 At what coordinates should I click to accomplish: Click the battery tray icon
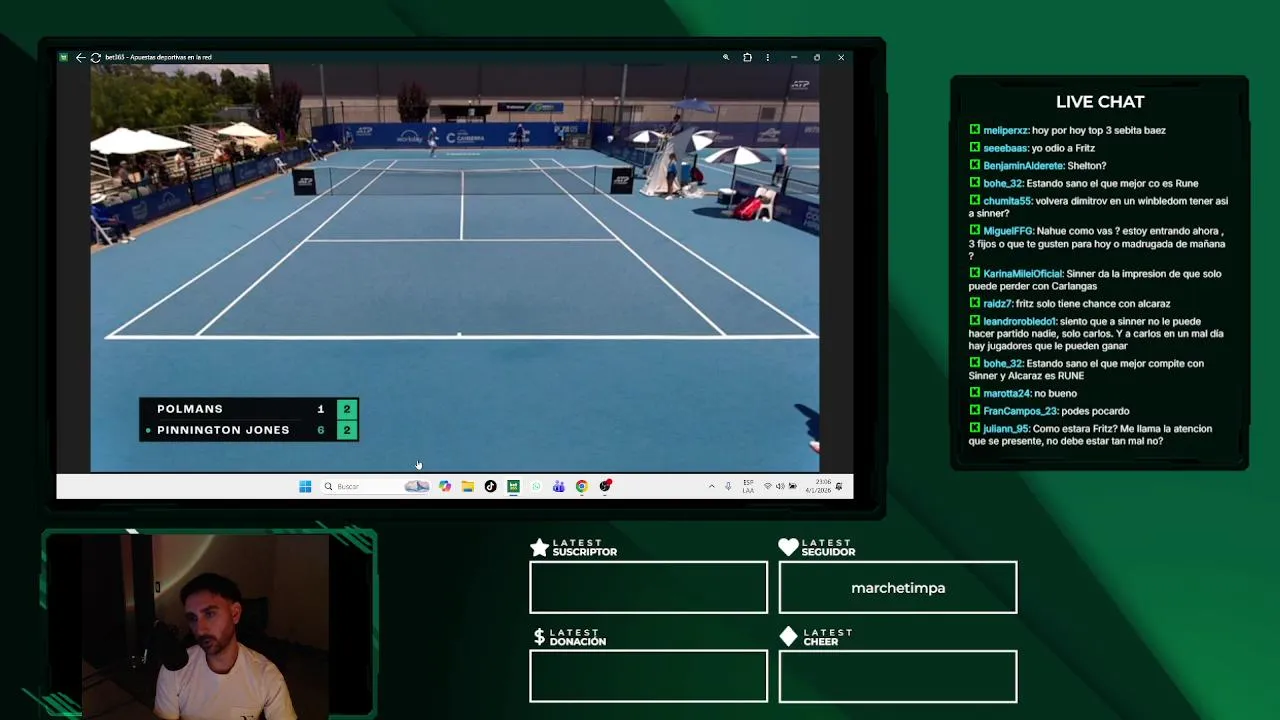point(792,486)
